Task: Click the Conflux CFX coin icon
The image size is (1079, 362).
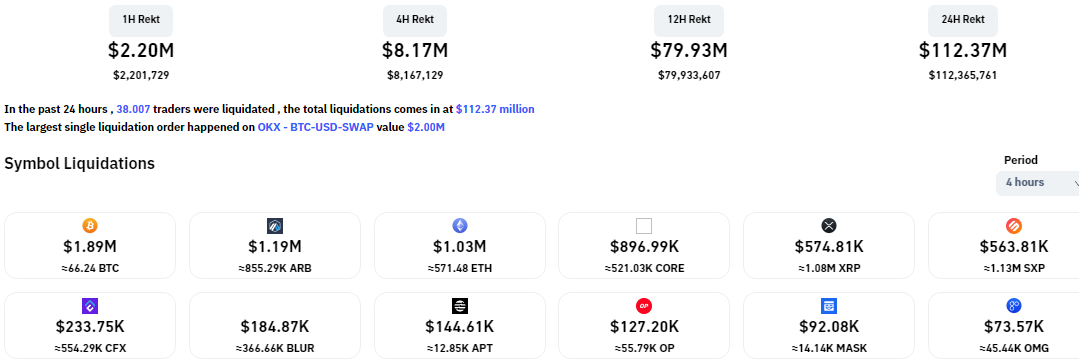Action: pyautogui.click(x=90, y=306)
